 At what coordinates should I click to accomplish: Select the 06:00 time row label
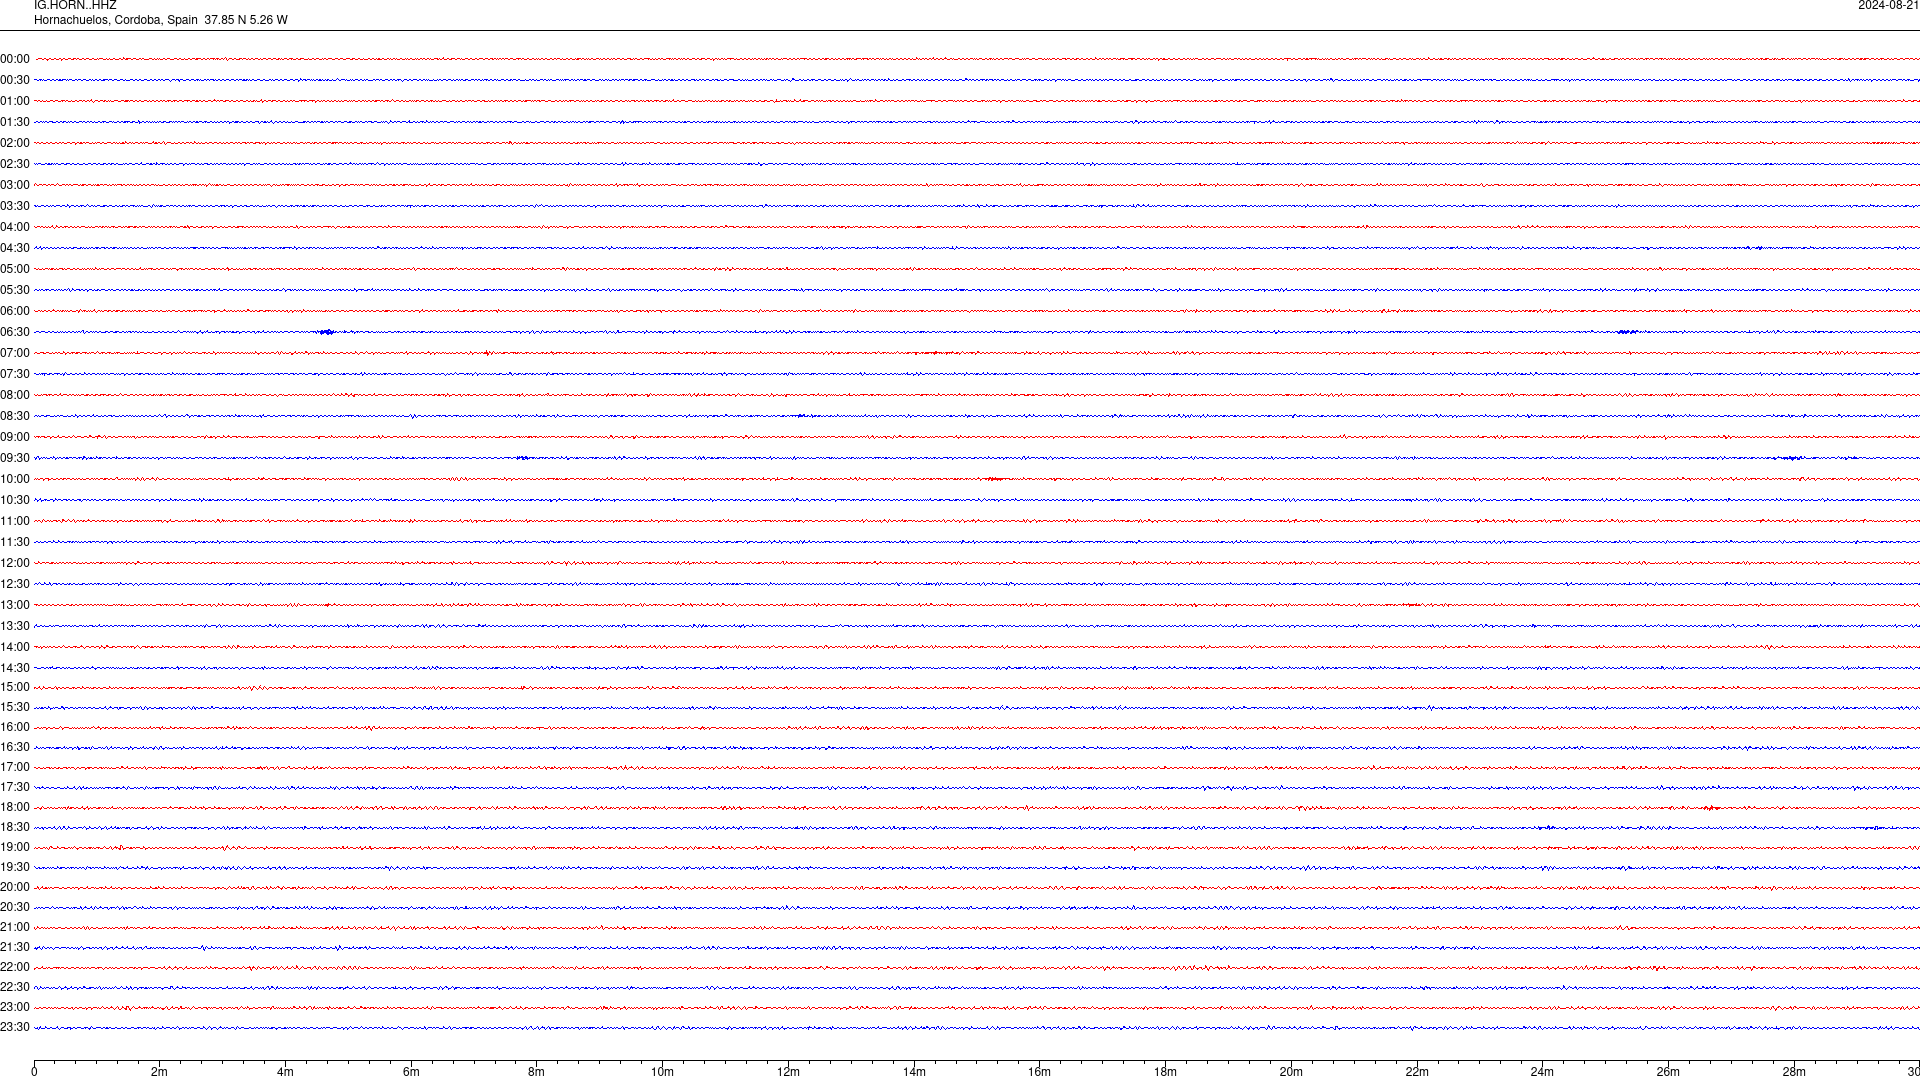(15, 311)
